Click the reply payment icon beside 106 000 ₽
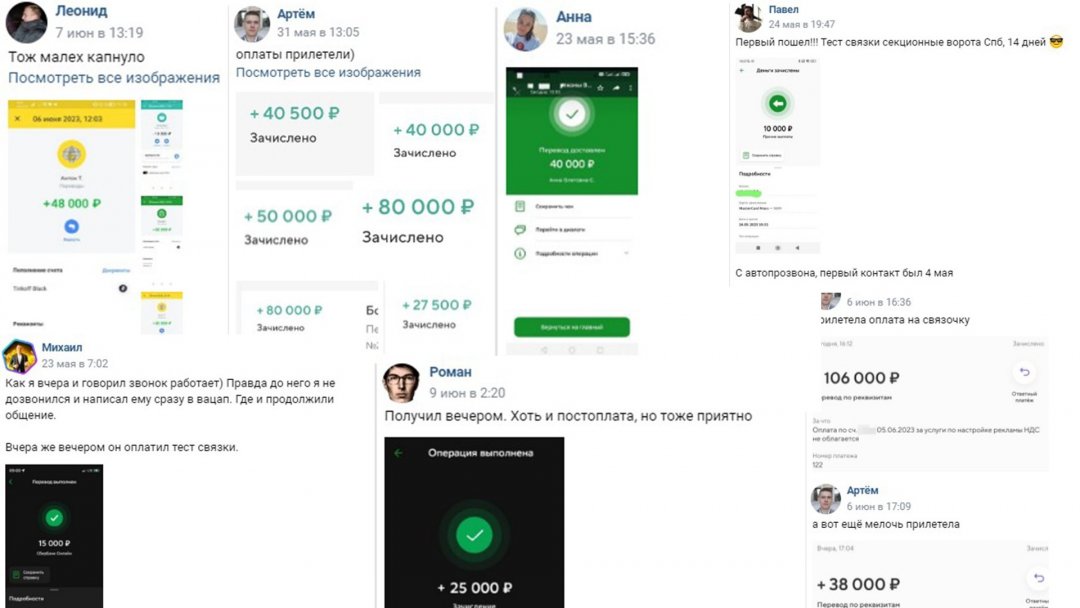 (x=1024, y=373)
